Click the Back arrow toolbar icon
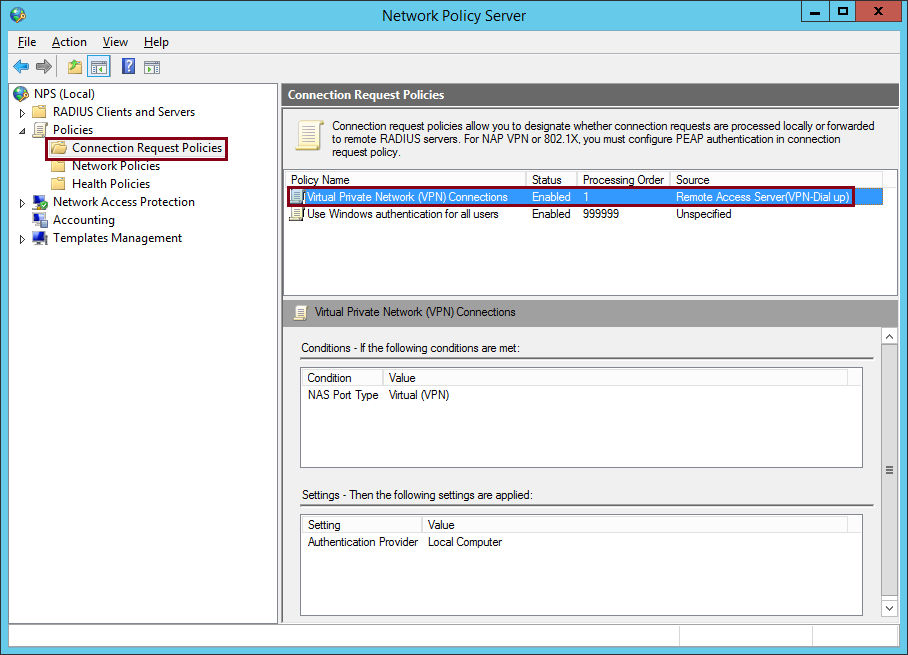The height and width of the screenshot is (655, 908). coord(20,67)
